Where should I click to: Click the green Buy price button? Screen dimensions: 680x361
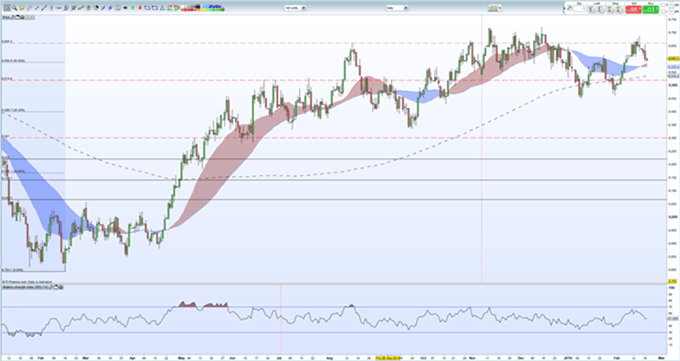[x=651, y=10]
